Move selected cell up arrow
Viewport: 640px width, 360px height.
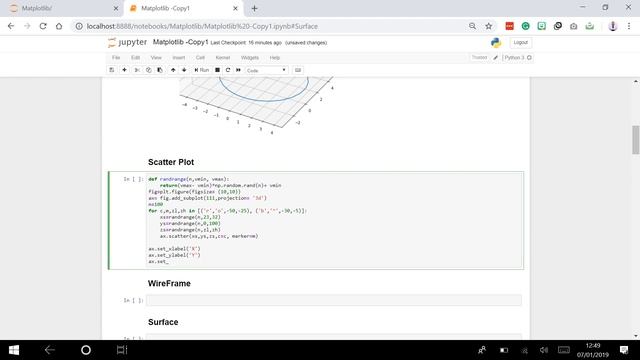(x=173, y=70)
